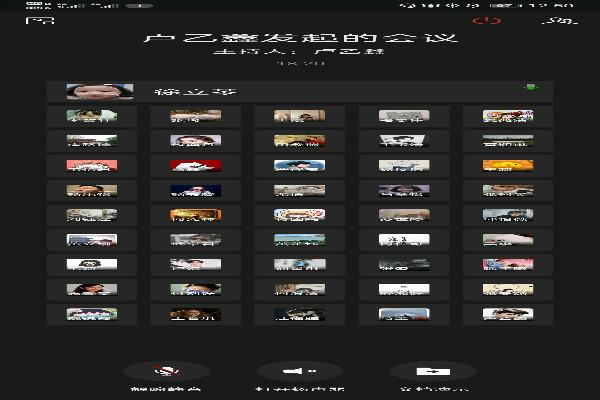Image resolution: width=600 pixels, height=400 pixels.
Task: Tap the red hang-up icon in the header
Action: pyautogui.click(x=487, y=20)
